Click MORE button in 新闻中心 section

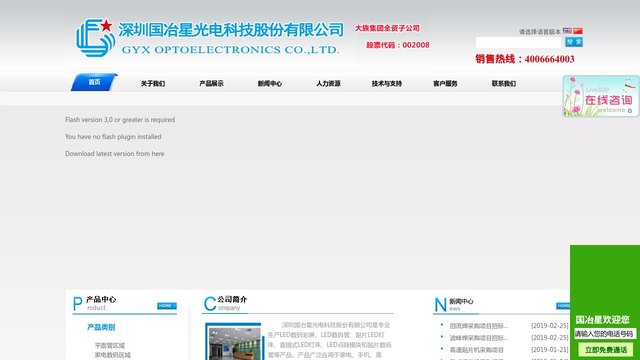563,306
